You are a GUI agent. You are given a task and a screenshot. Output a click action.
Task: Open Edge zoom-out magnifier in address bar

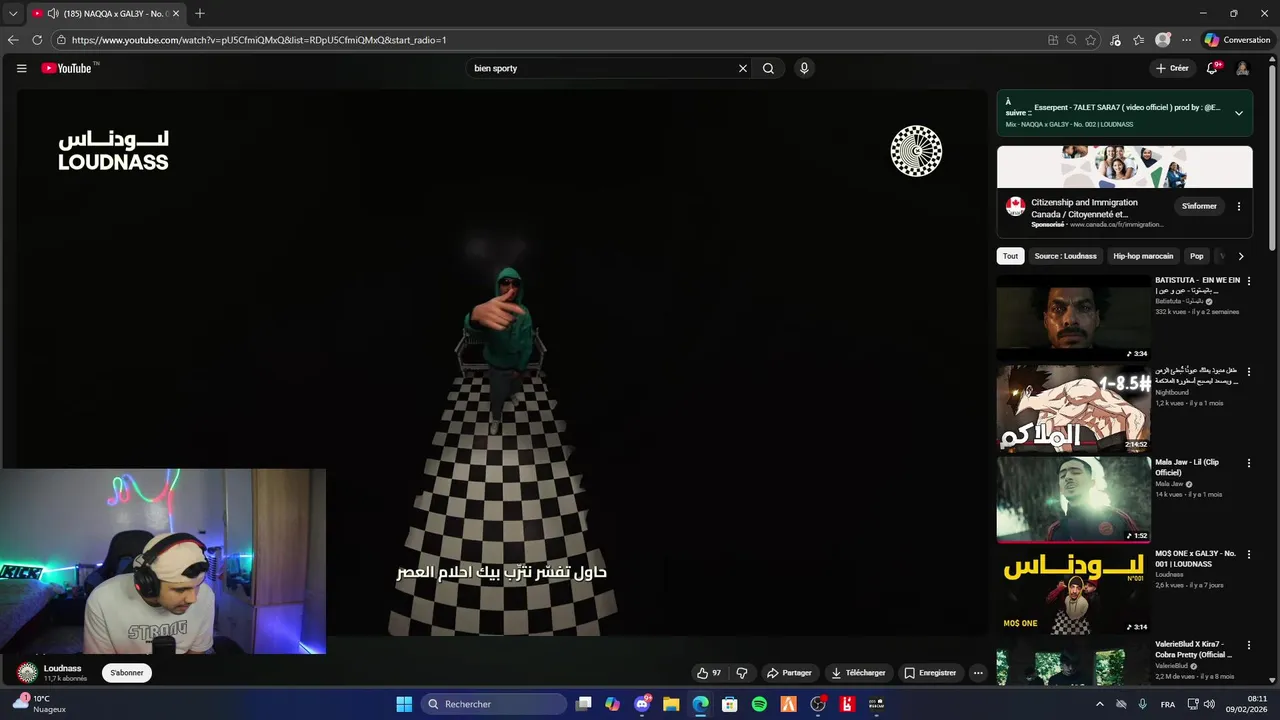[x=1072, y=40]
